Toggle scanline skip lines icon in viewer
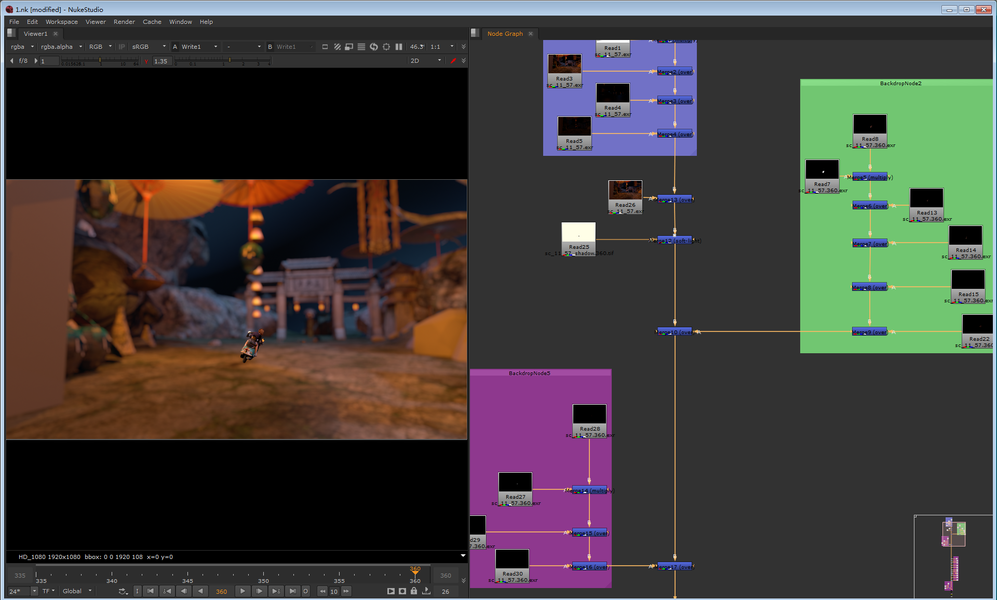 (x=361, y=46)
